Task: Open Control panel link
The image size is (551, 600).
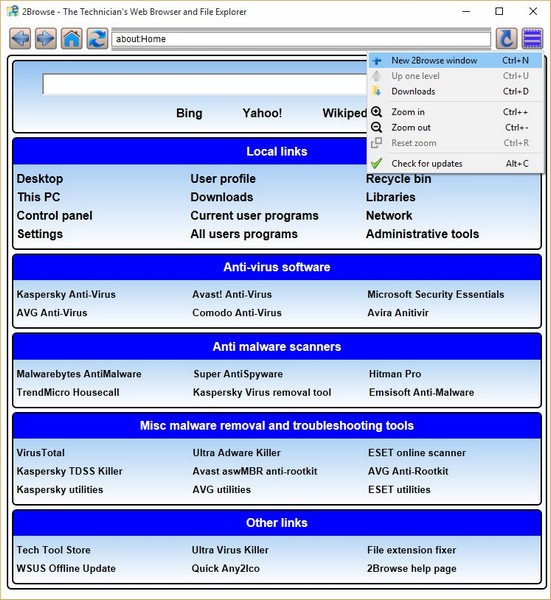Action: [x=55, y=215]
